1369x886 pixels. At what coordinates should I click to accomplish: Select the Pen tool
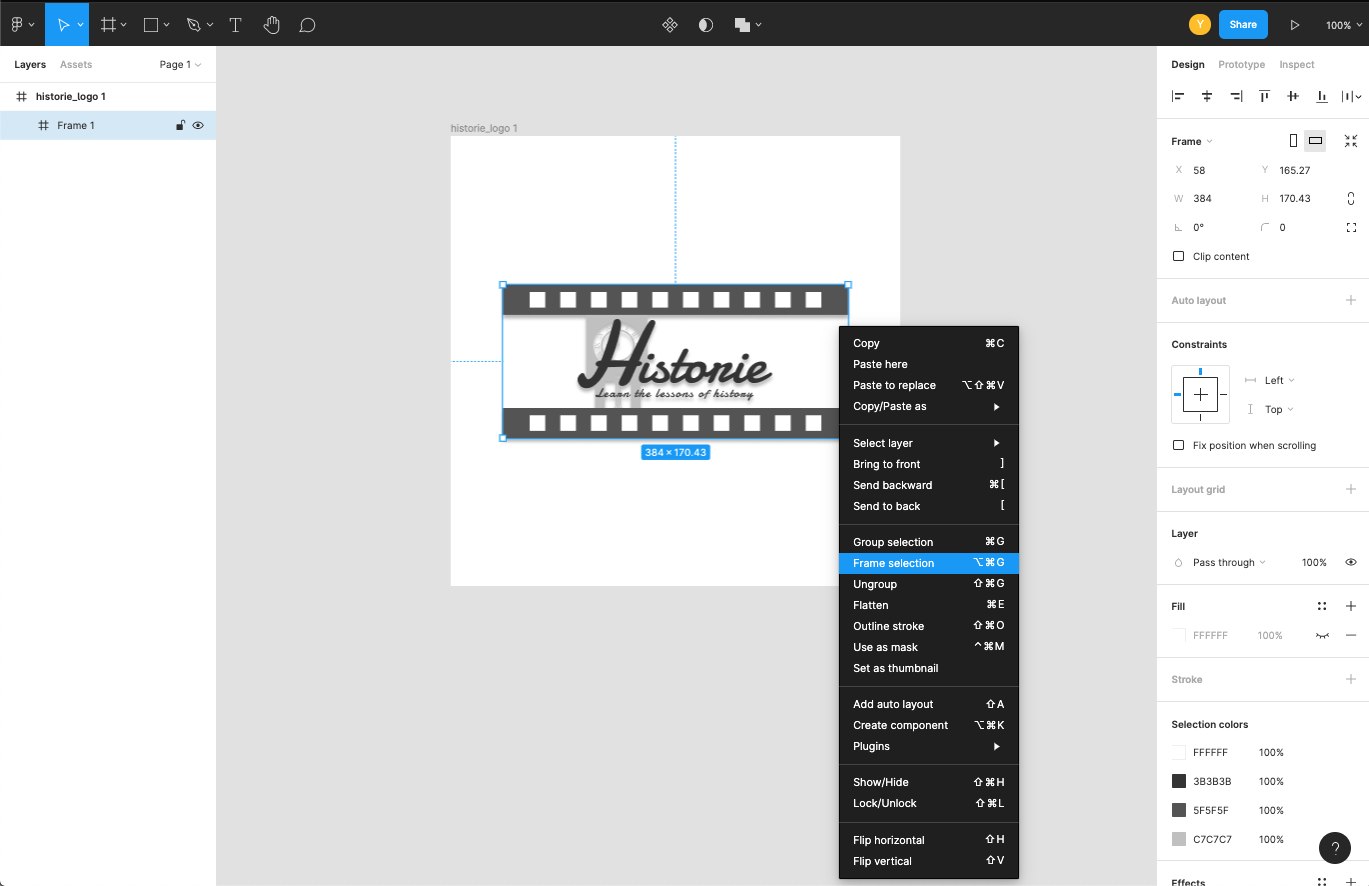coord(194,25)
